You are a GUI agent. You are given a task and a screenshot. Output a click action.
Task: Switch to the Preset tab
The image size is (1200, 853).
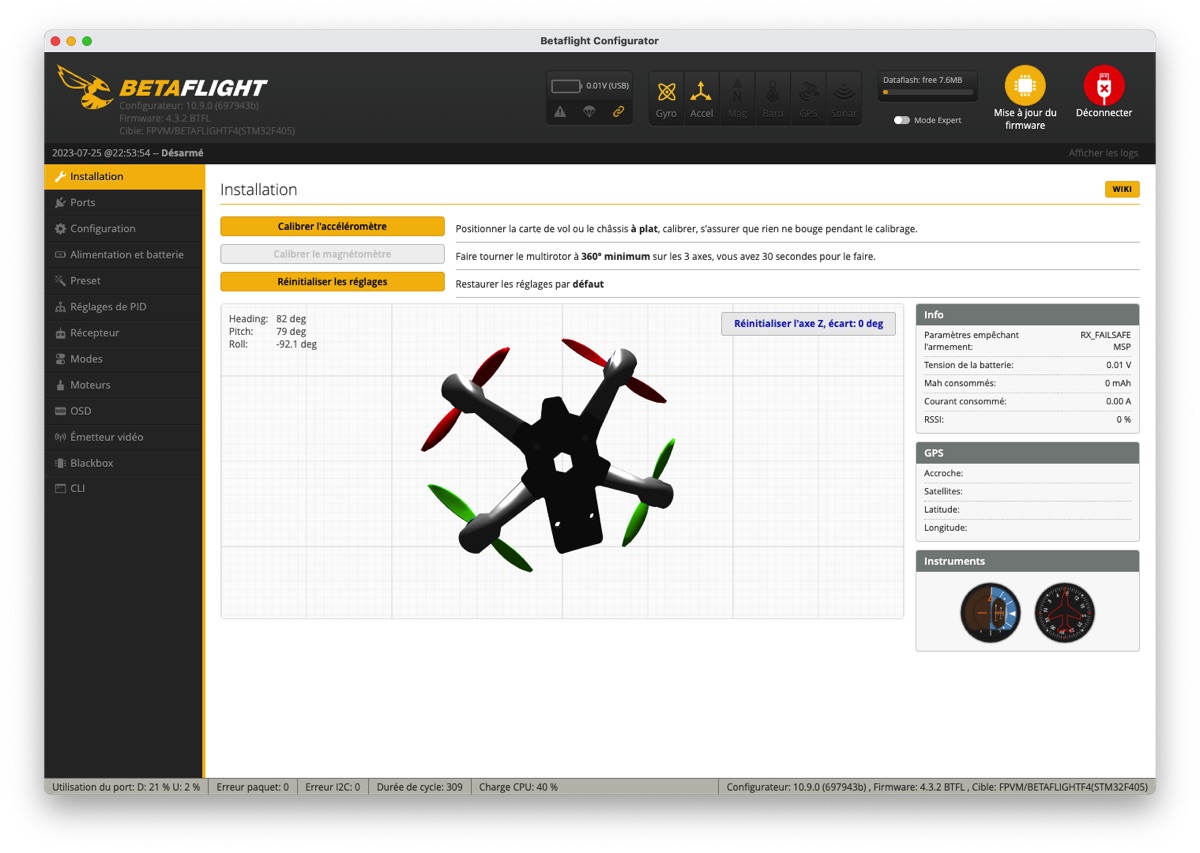tap(123, 280)
